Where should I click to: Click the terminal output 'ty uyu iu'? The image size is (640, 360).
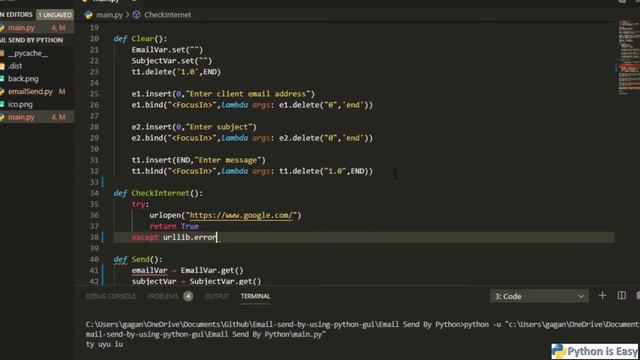(x=104, y=344)
